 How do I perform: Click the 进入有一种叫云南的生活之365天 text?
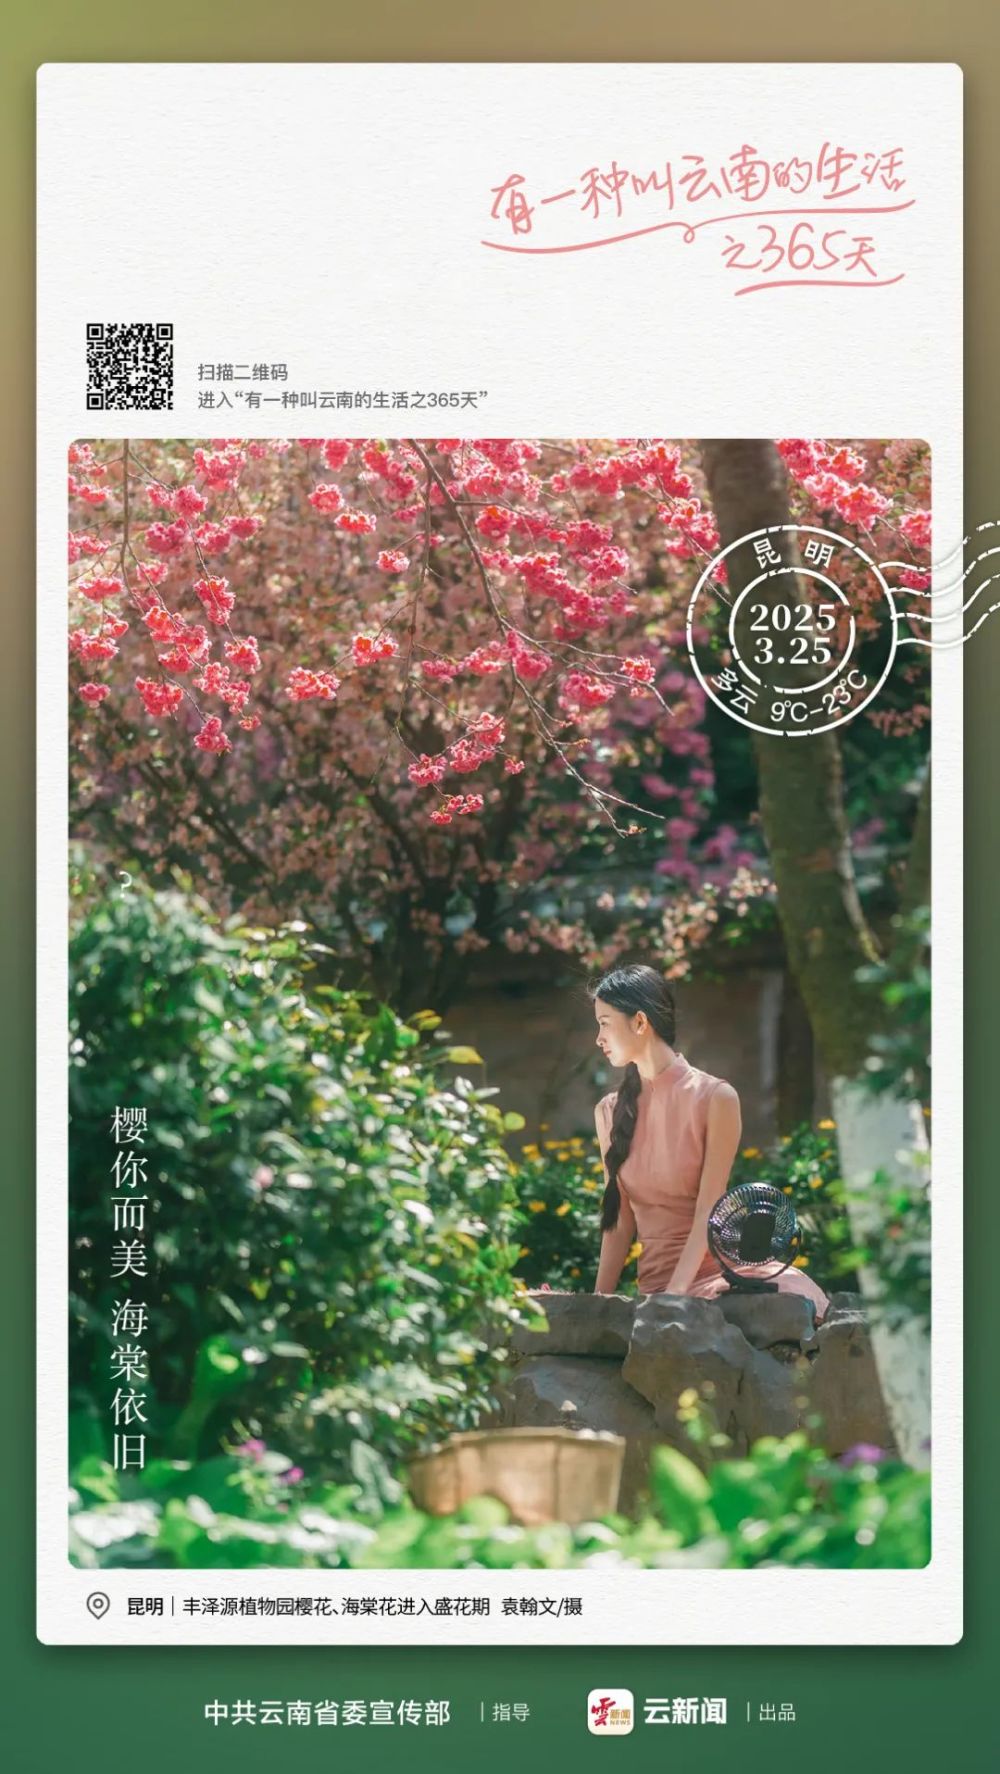tap(342, 400)
